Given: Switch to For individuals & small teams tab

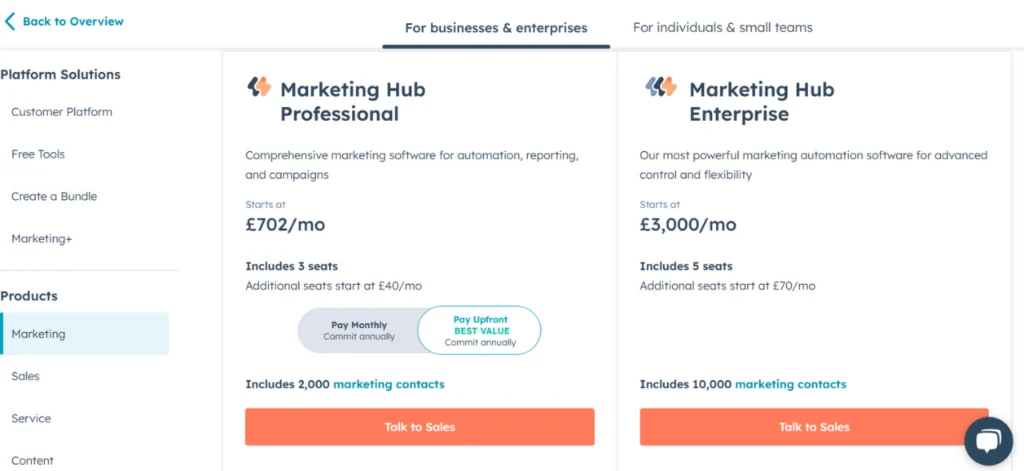Looking at the screenshot, I should [x=722, y=27].
